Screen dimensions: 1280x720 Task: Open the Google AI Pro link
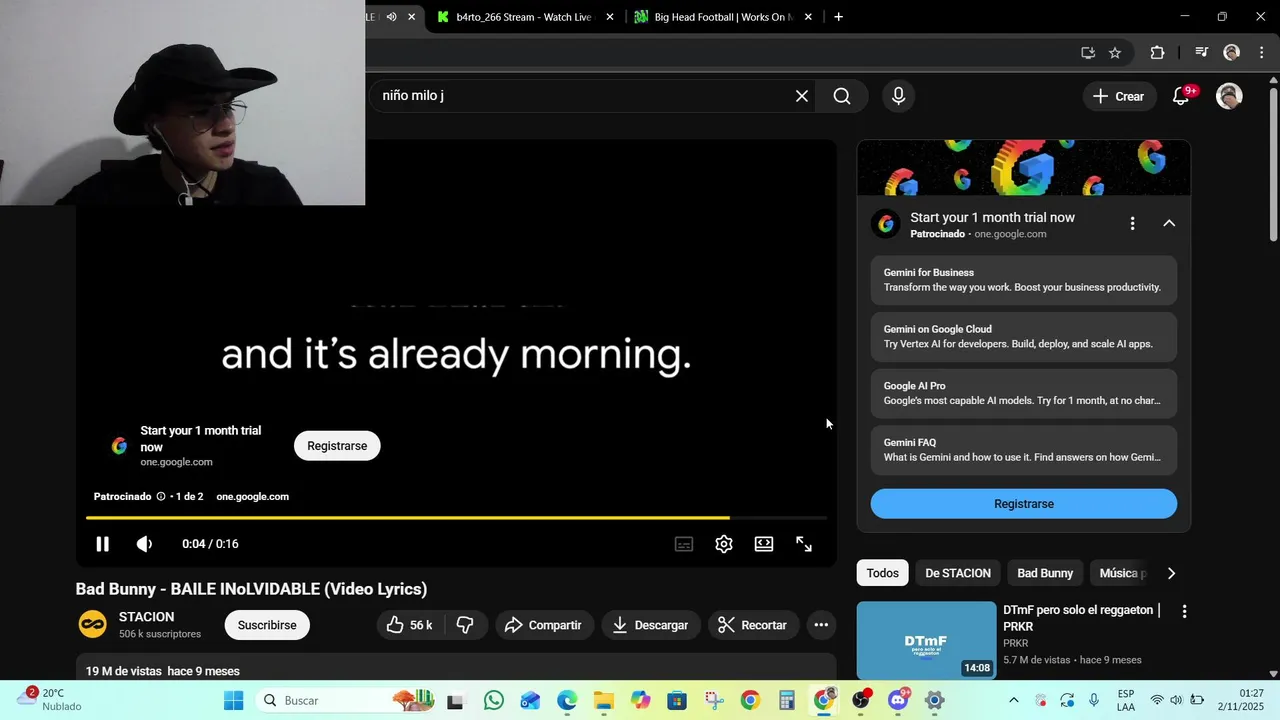pyautogui.click(x=1023, y=393)
